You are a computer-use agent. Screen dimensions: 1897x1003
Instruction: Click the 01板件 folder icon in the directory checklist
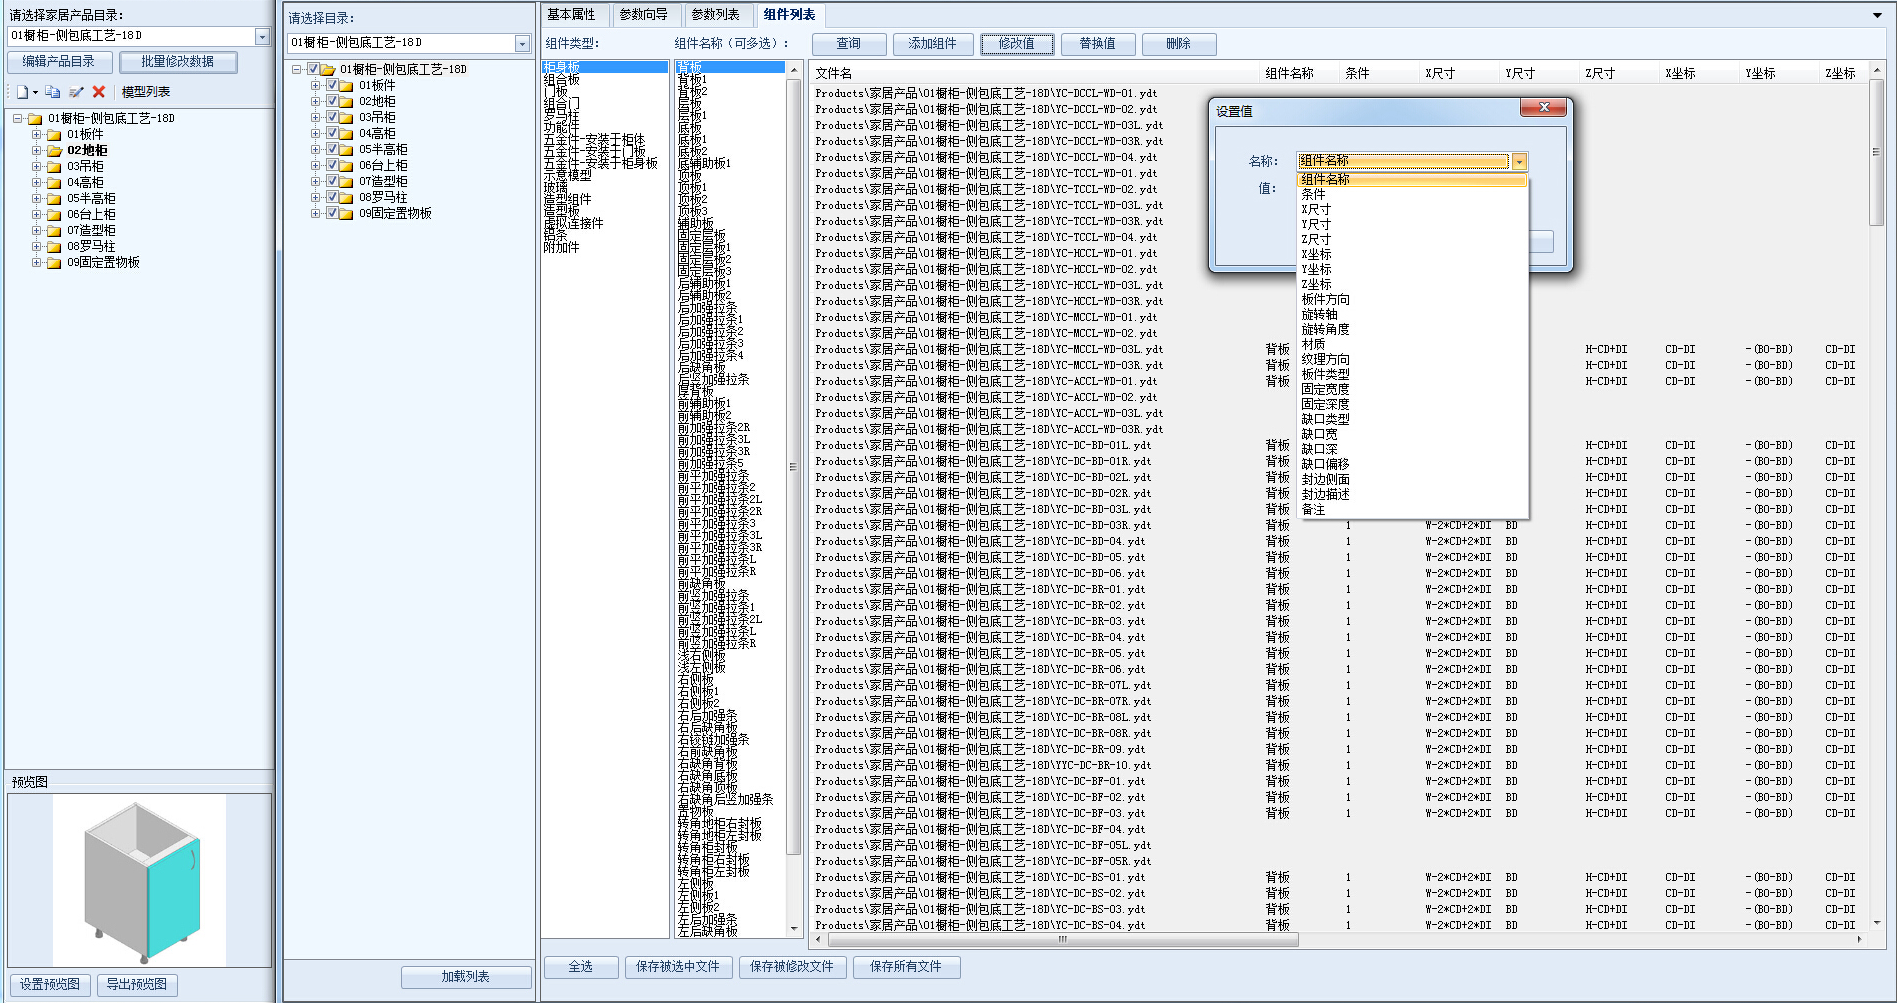tap(346, 86)
